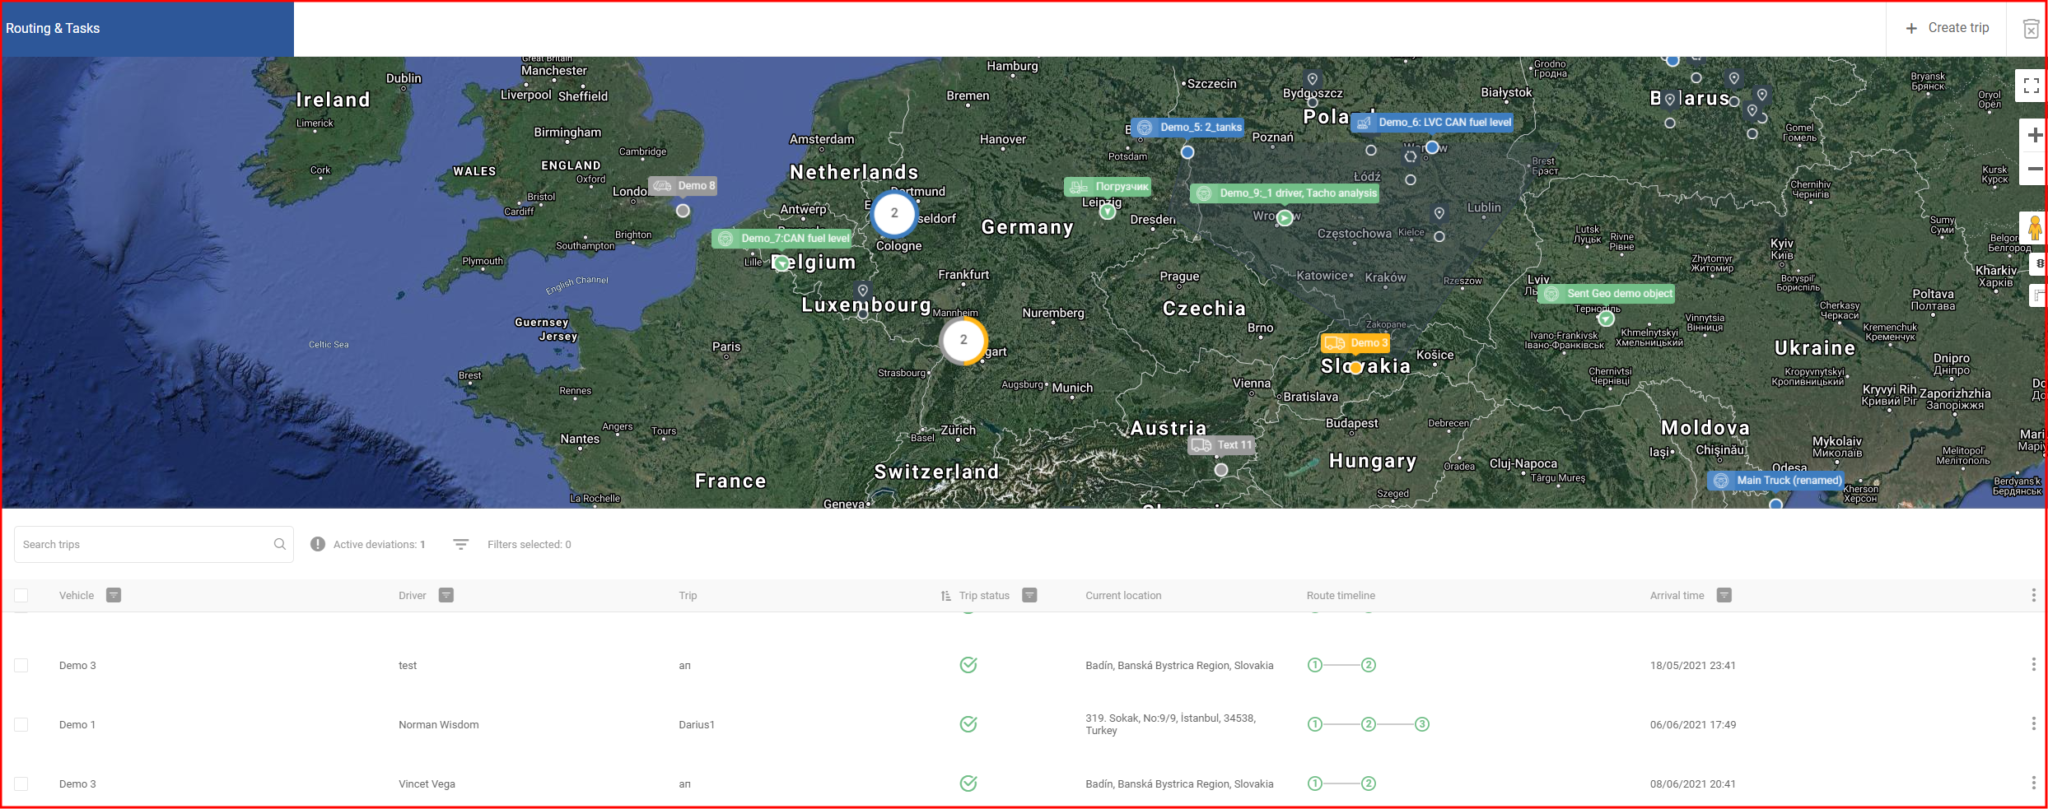This screenshot has width=2048, height=809.
Task: Select the Demo 3 orange vehicle label
Action: point(1355,343)
